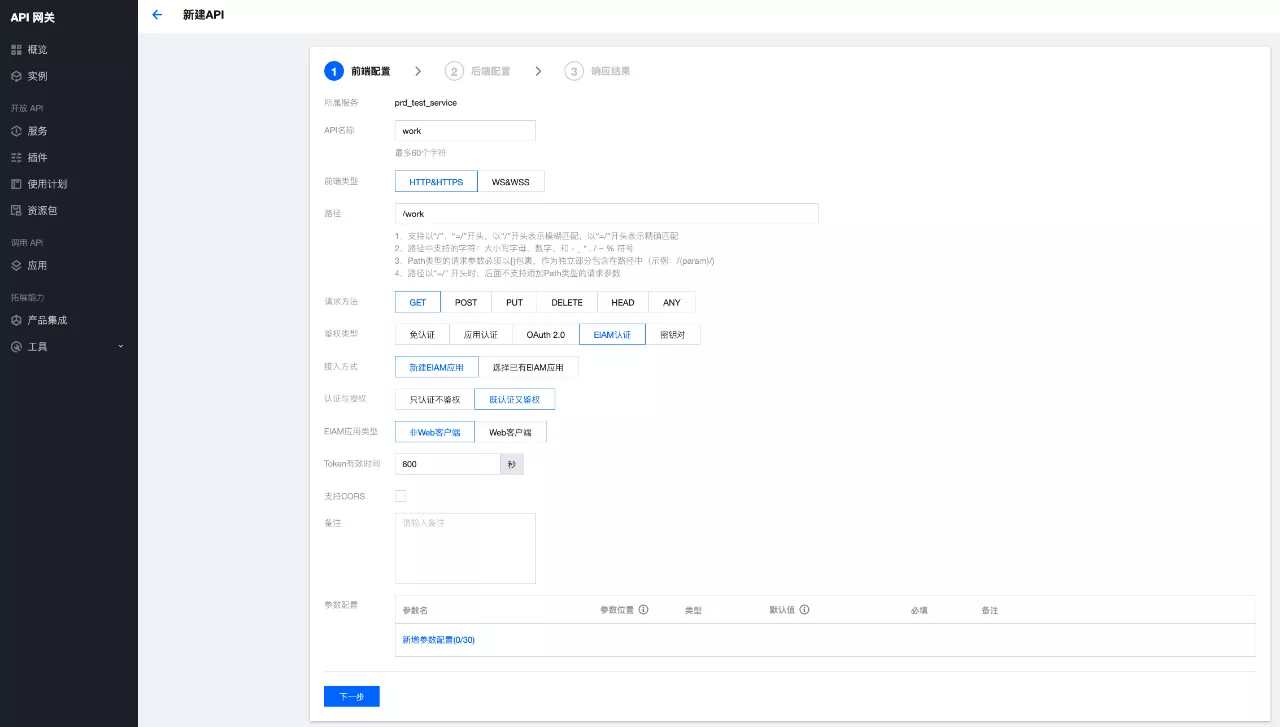Click the info icon beside 默认值
This screenshot has width=1280, height=727.
point(804,609)
